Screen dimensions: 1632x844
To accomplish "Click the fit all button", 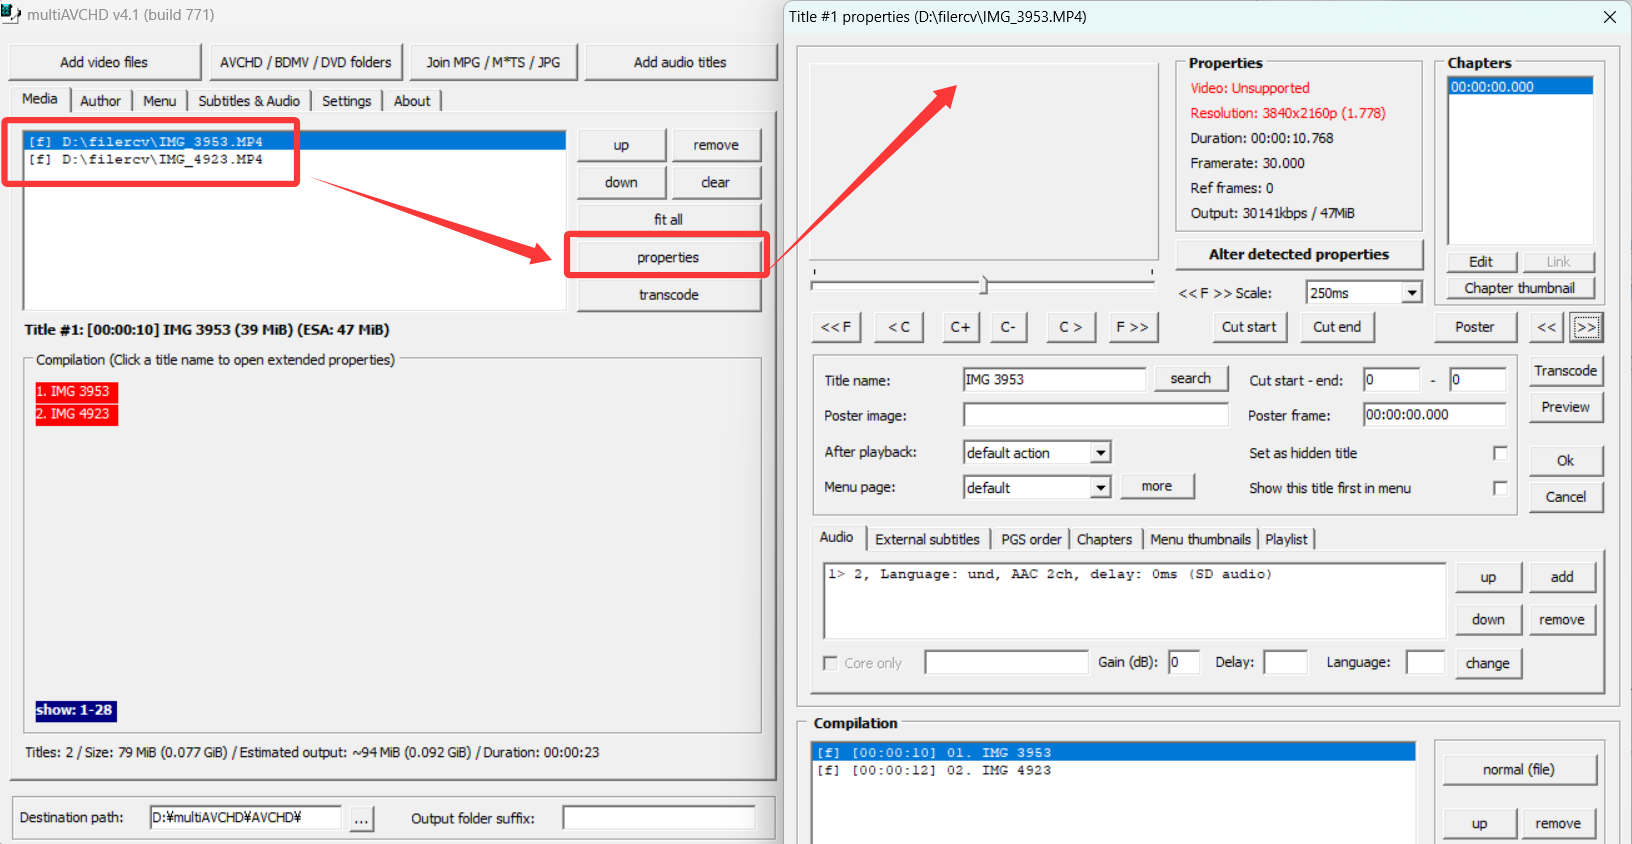I will pos(668,219).
